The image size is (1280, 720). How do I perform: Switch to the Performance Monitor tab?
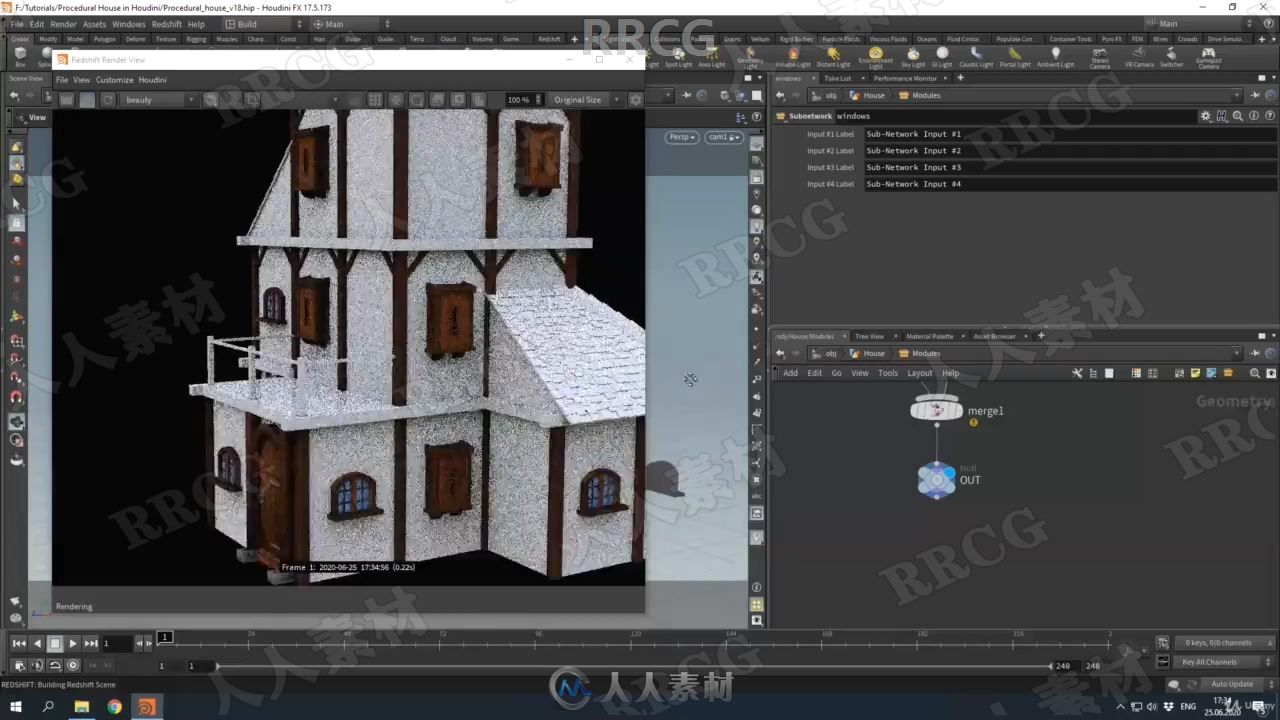[x=905, y=78]
